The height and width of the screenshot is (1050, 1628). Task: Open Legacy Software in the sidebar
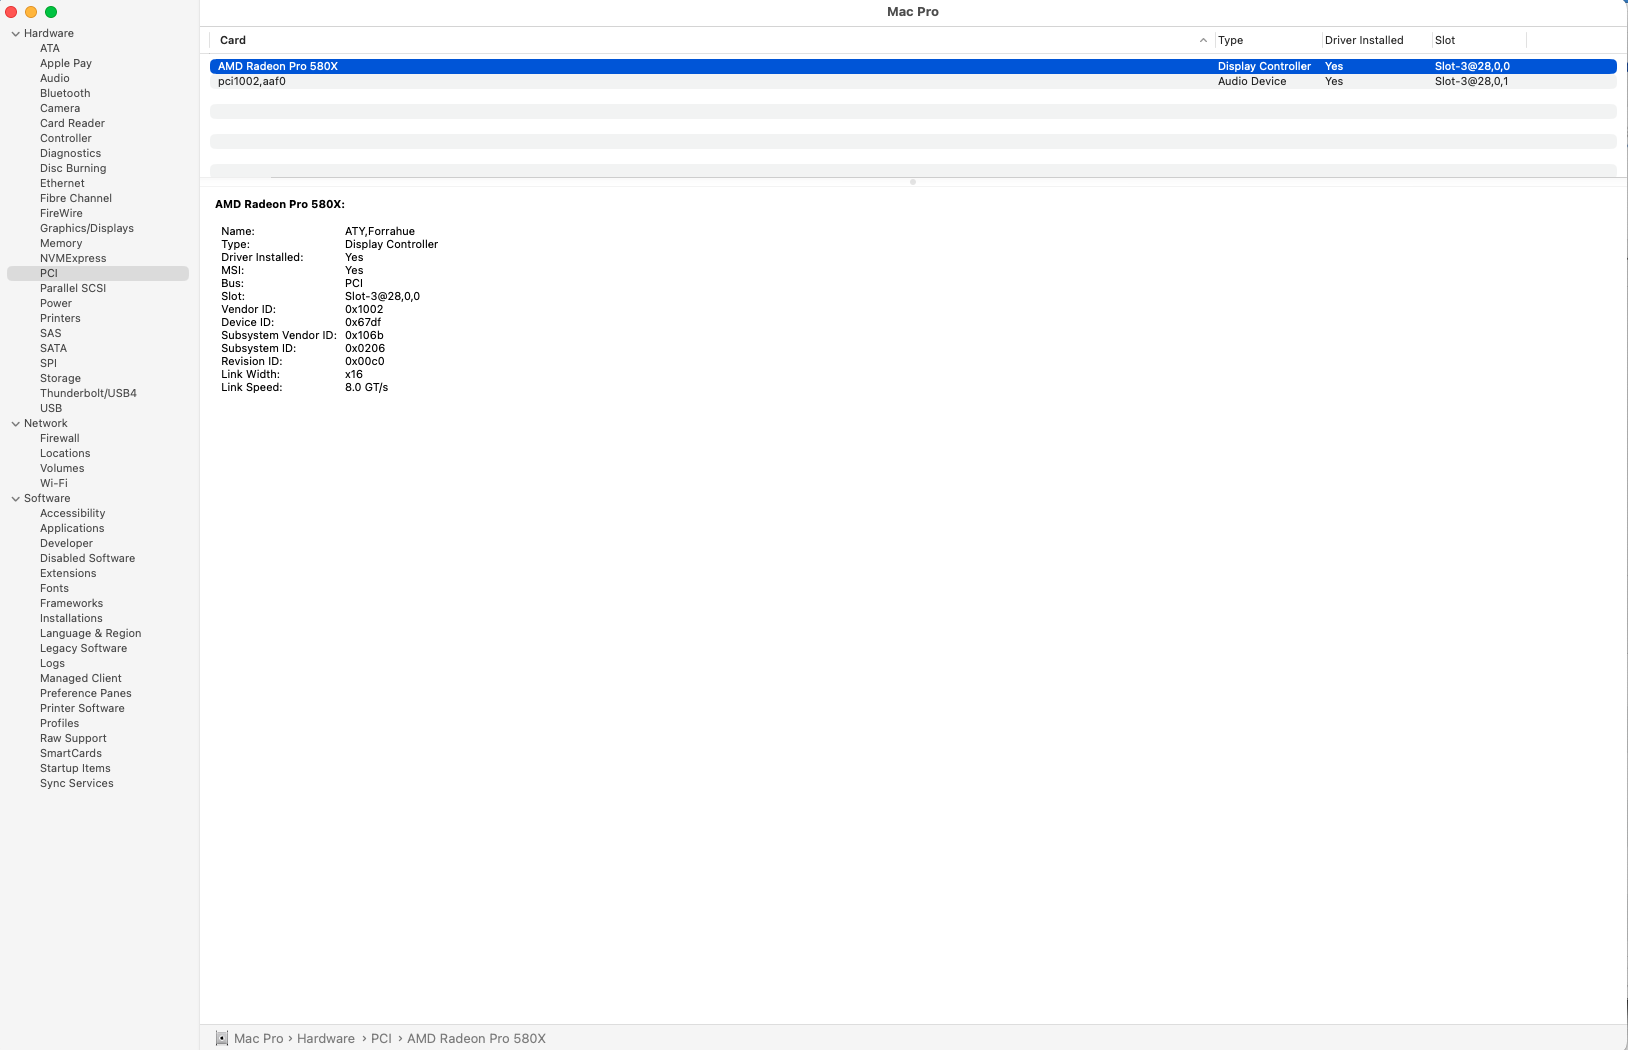click(83, 649)
